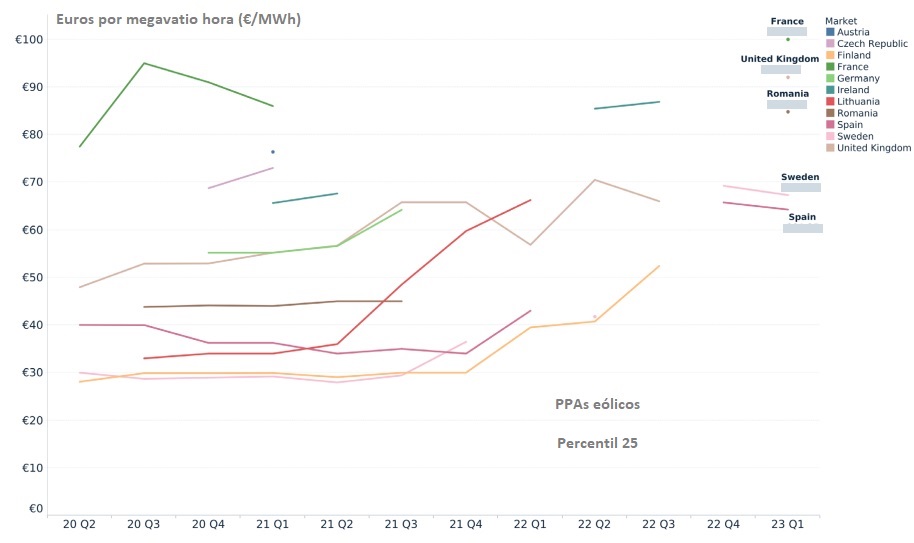
Task: Click the €100 y-axis label
Action: [x=28, y=40]
